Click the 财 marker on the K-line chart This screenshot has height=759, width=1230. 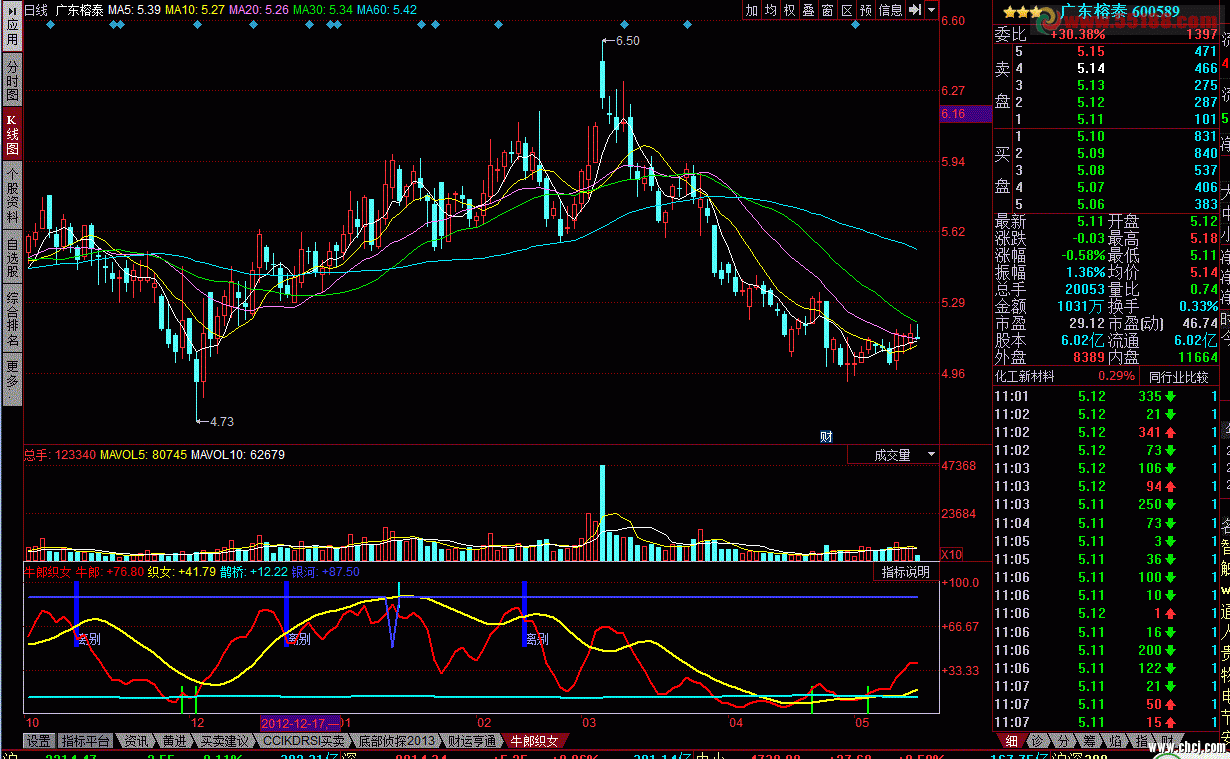point(826,436)
